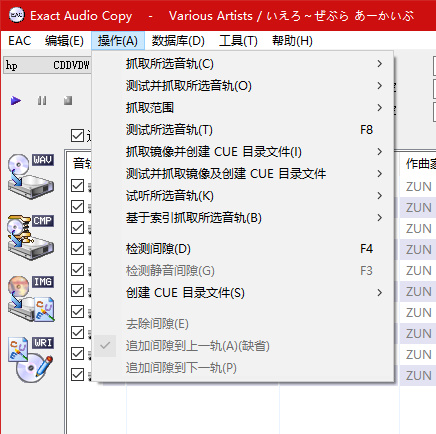
Task: Click ZUN composer cell in first track row
Action: pos(418,186)
